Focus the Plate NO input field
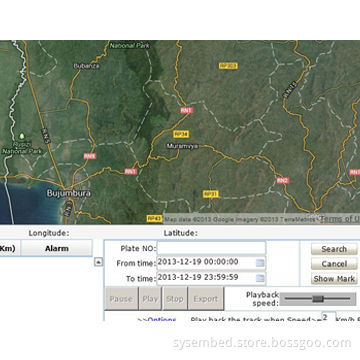Viewport: 360px width, 360px height. 211,248
